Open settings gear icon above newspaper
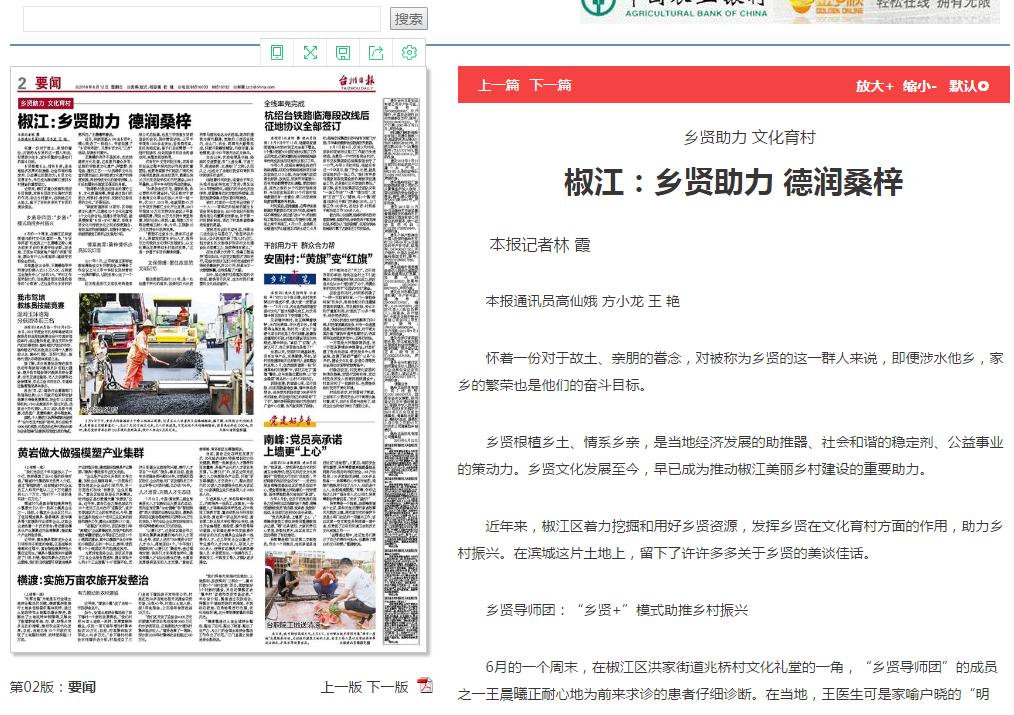 tap(409, 53)
